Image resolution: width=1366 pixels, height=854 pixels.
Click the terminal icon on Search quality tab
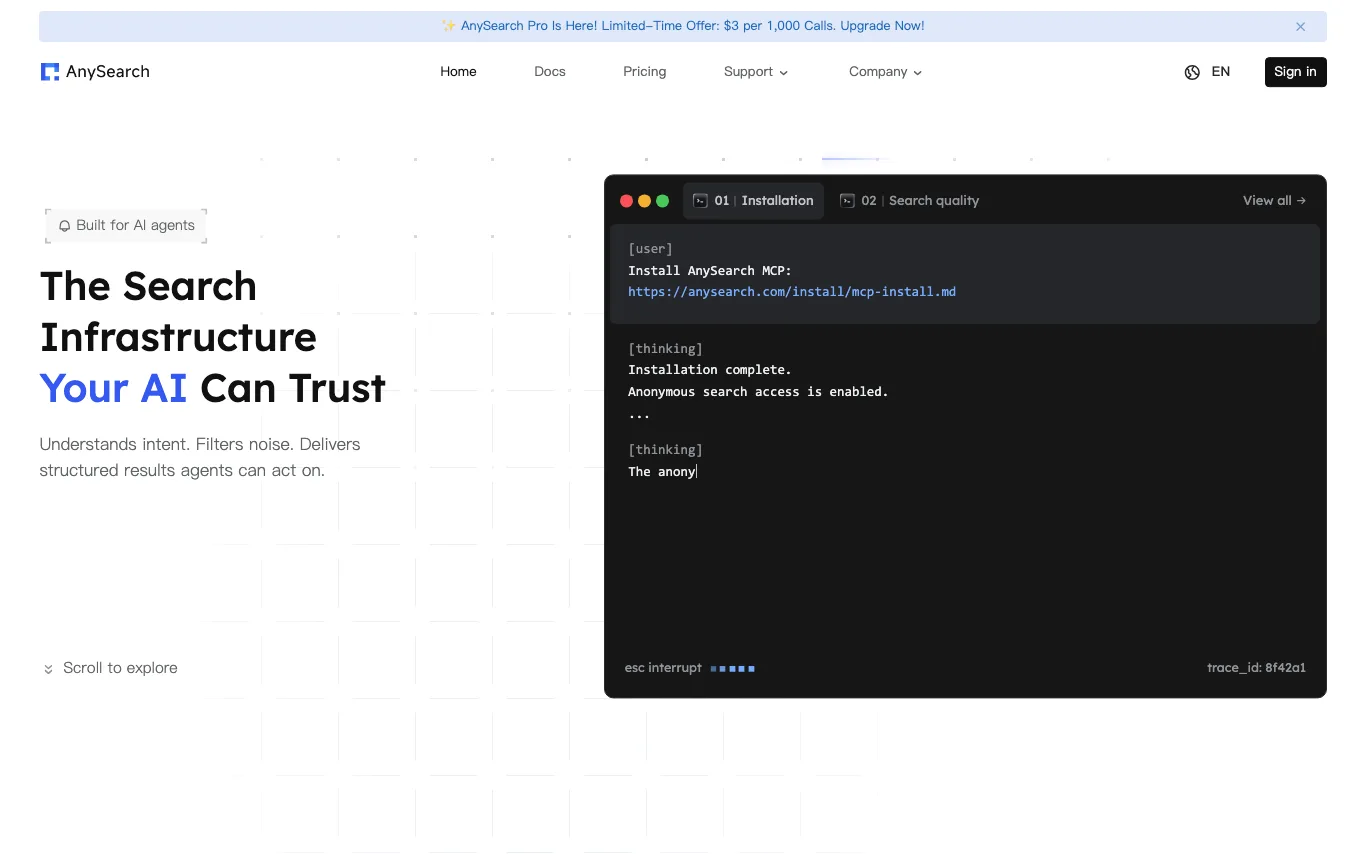(847, 201)
